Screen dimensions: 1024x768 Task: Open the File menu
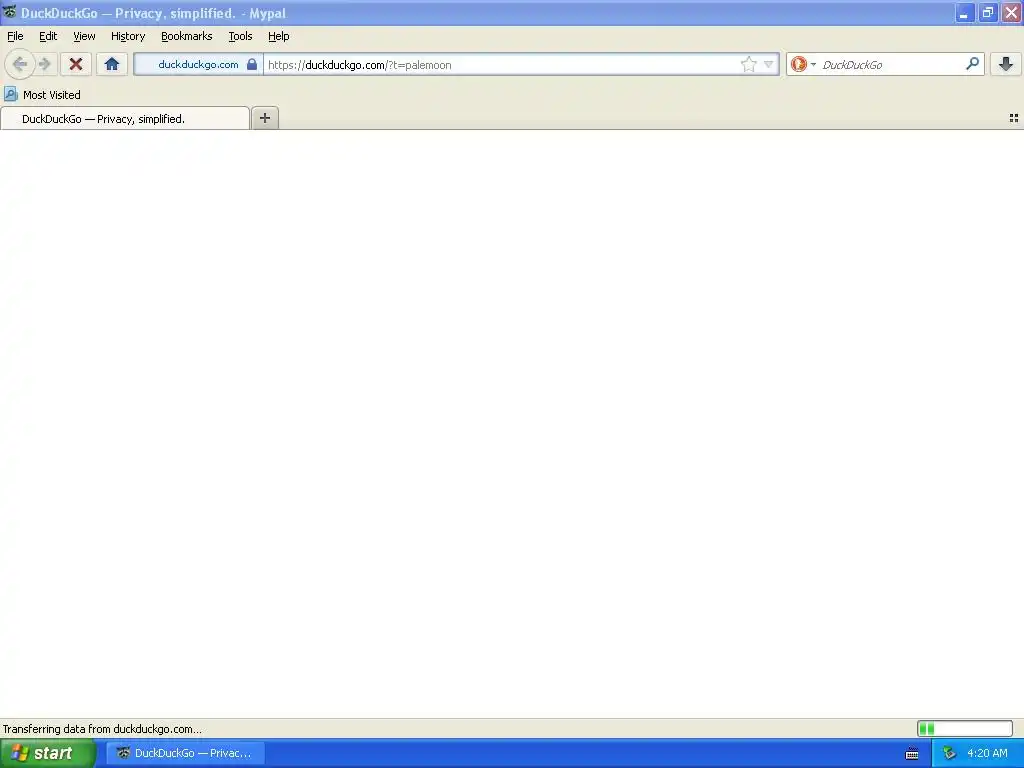click(15, 36)
